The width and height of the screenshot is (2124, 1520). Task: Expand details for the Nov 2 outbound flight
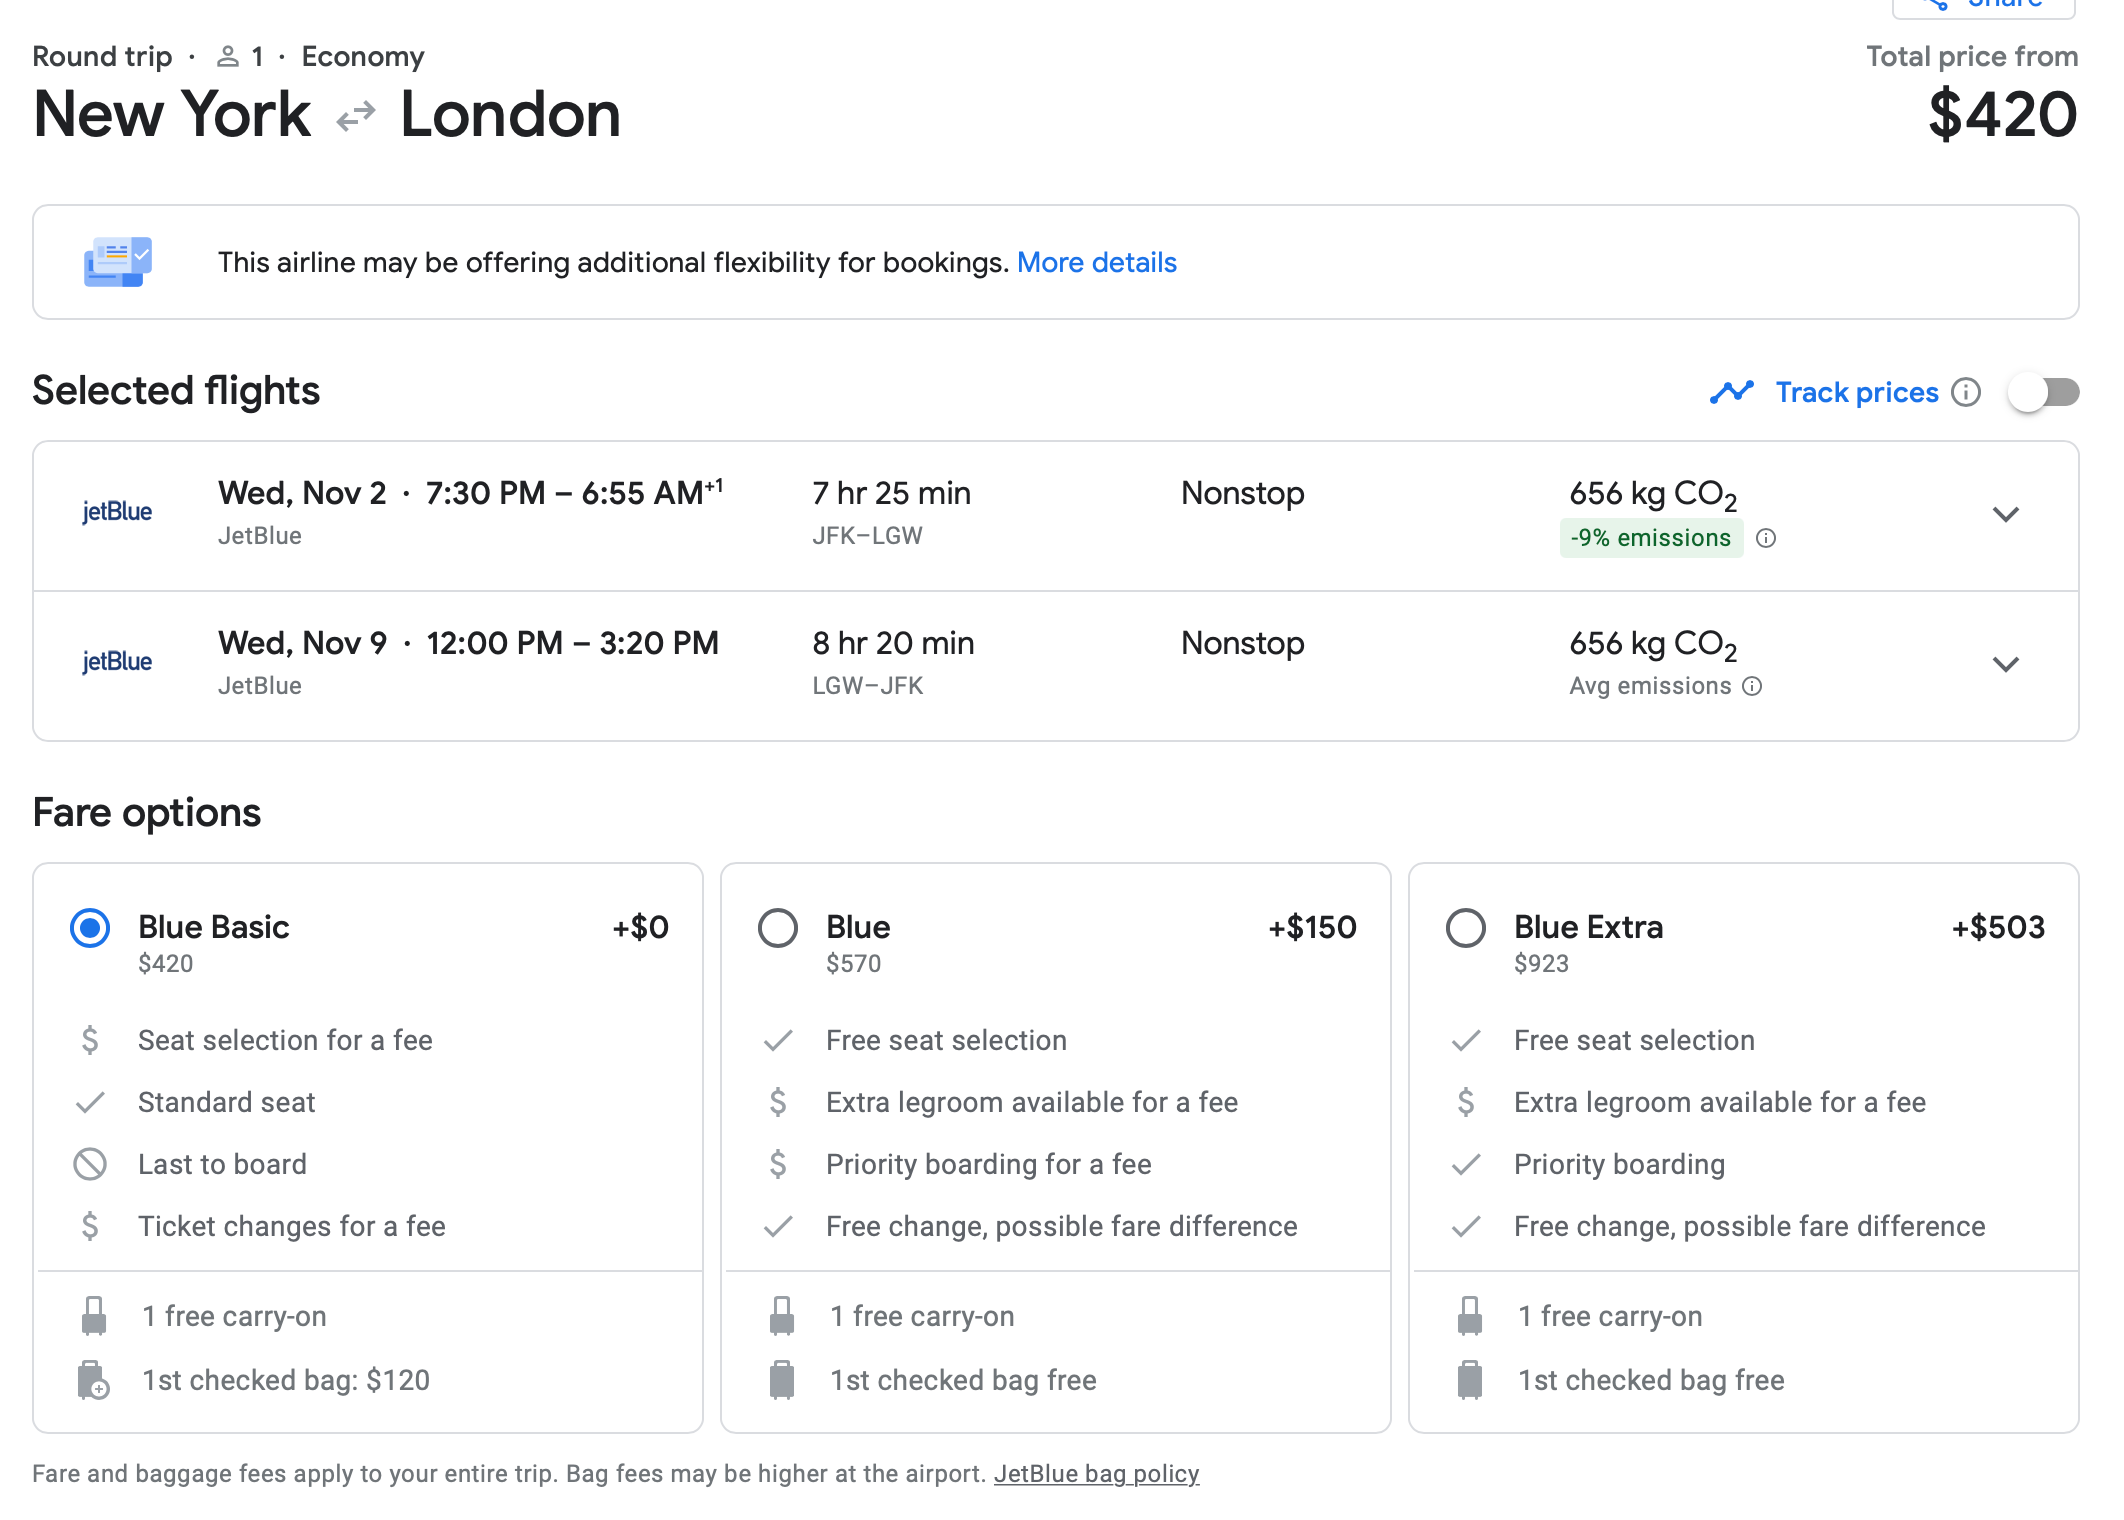[x=2006, y=515]
